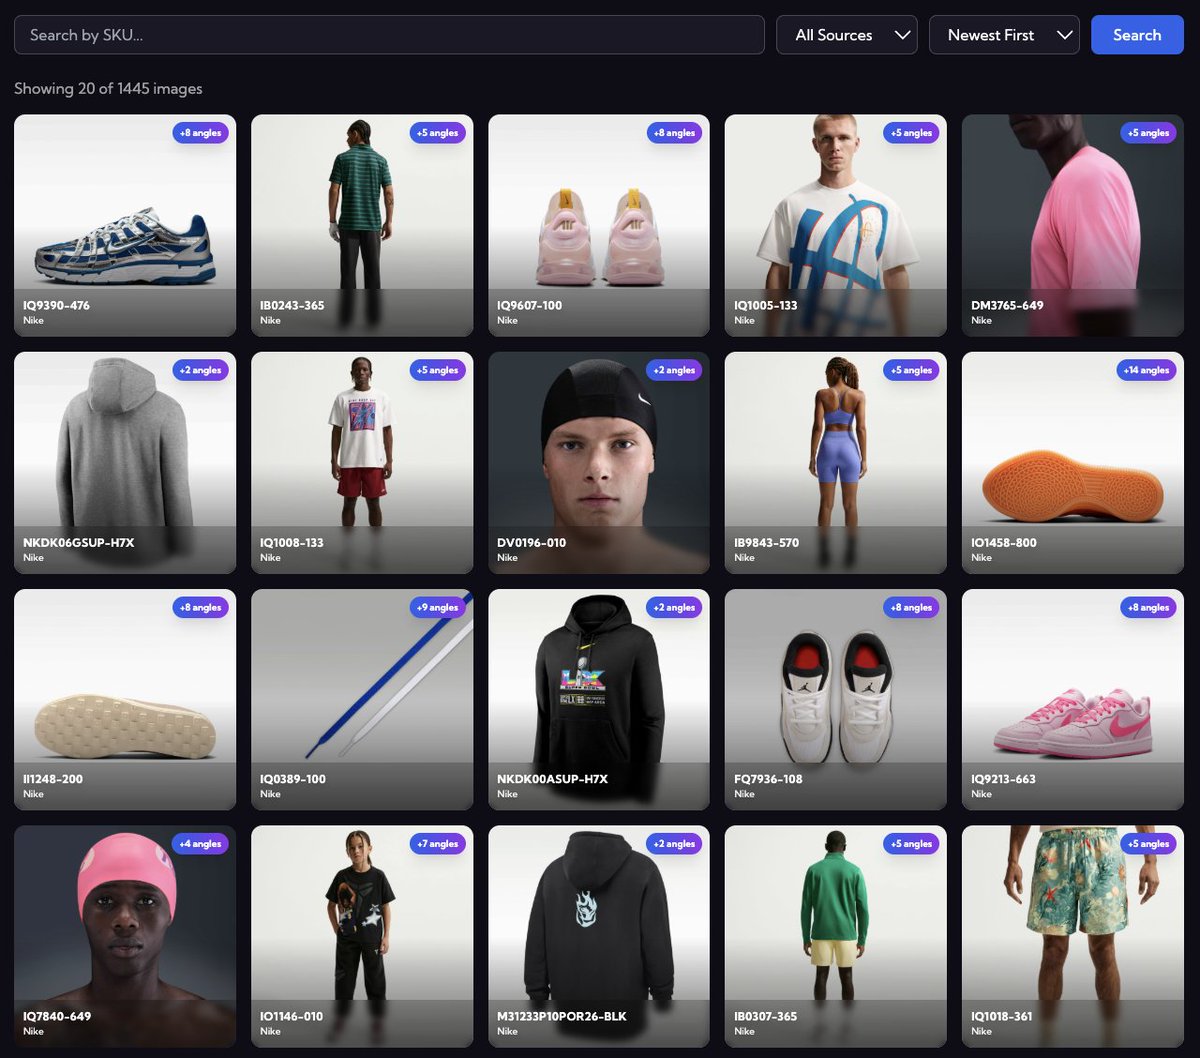1200x1058 pixels.
Task: Click the SKU label 'FQ7936-108'
Action: click(x=768, y=779)
